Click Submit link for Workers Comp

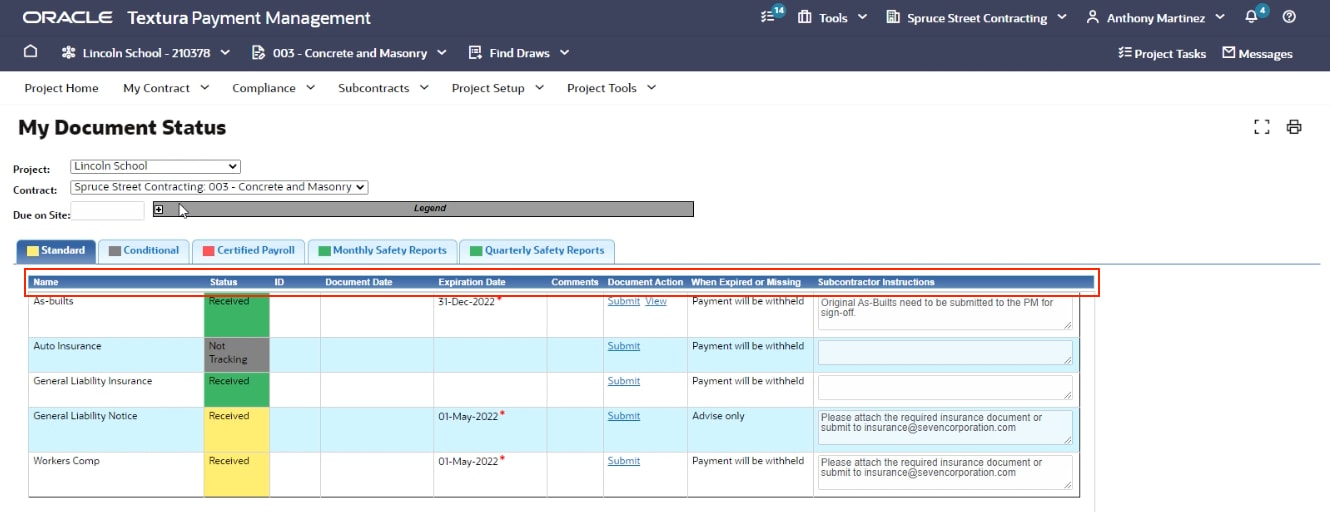[x=623, y=461]
